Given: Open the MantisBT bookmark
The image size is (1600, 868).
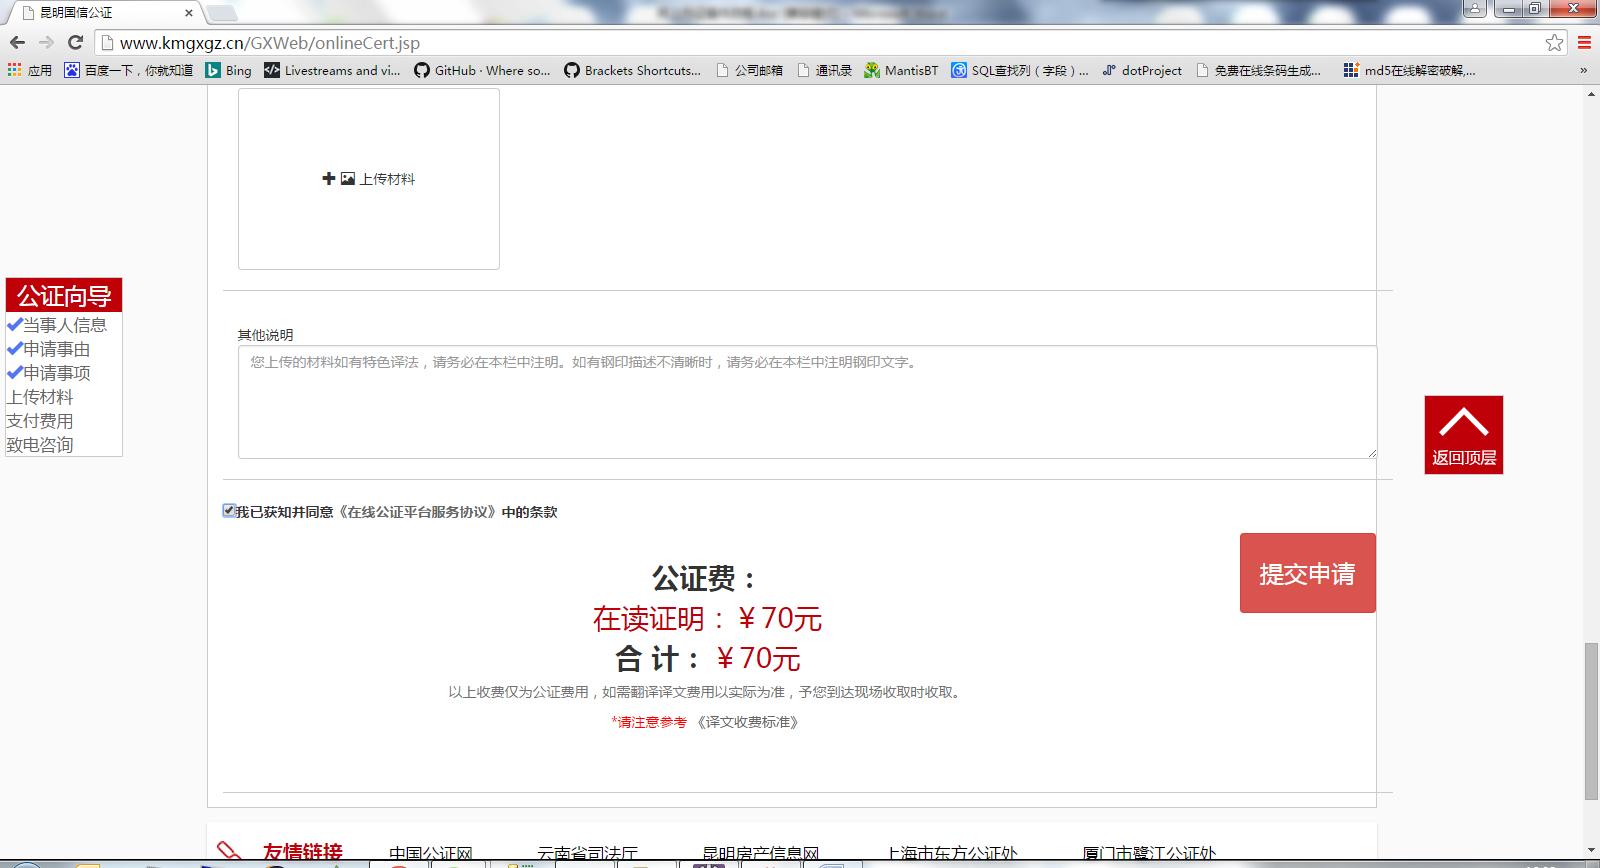Looking at the screenshot, I should pyautogui.click(x=901, y=70).
